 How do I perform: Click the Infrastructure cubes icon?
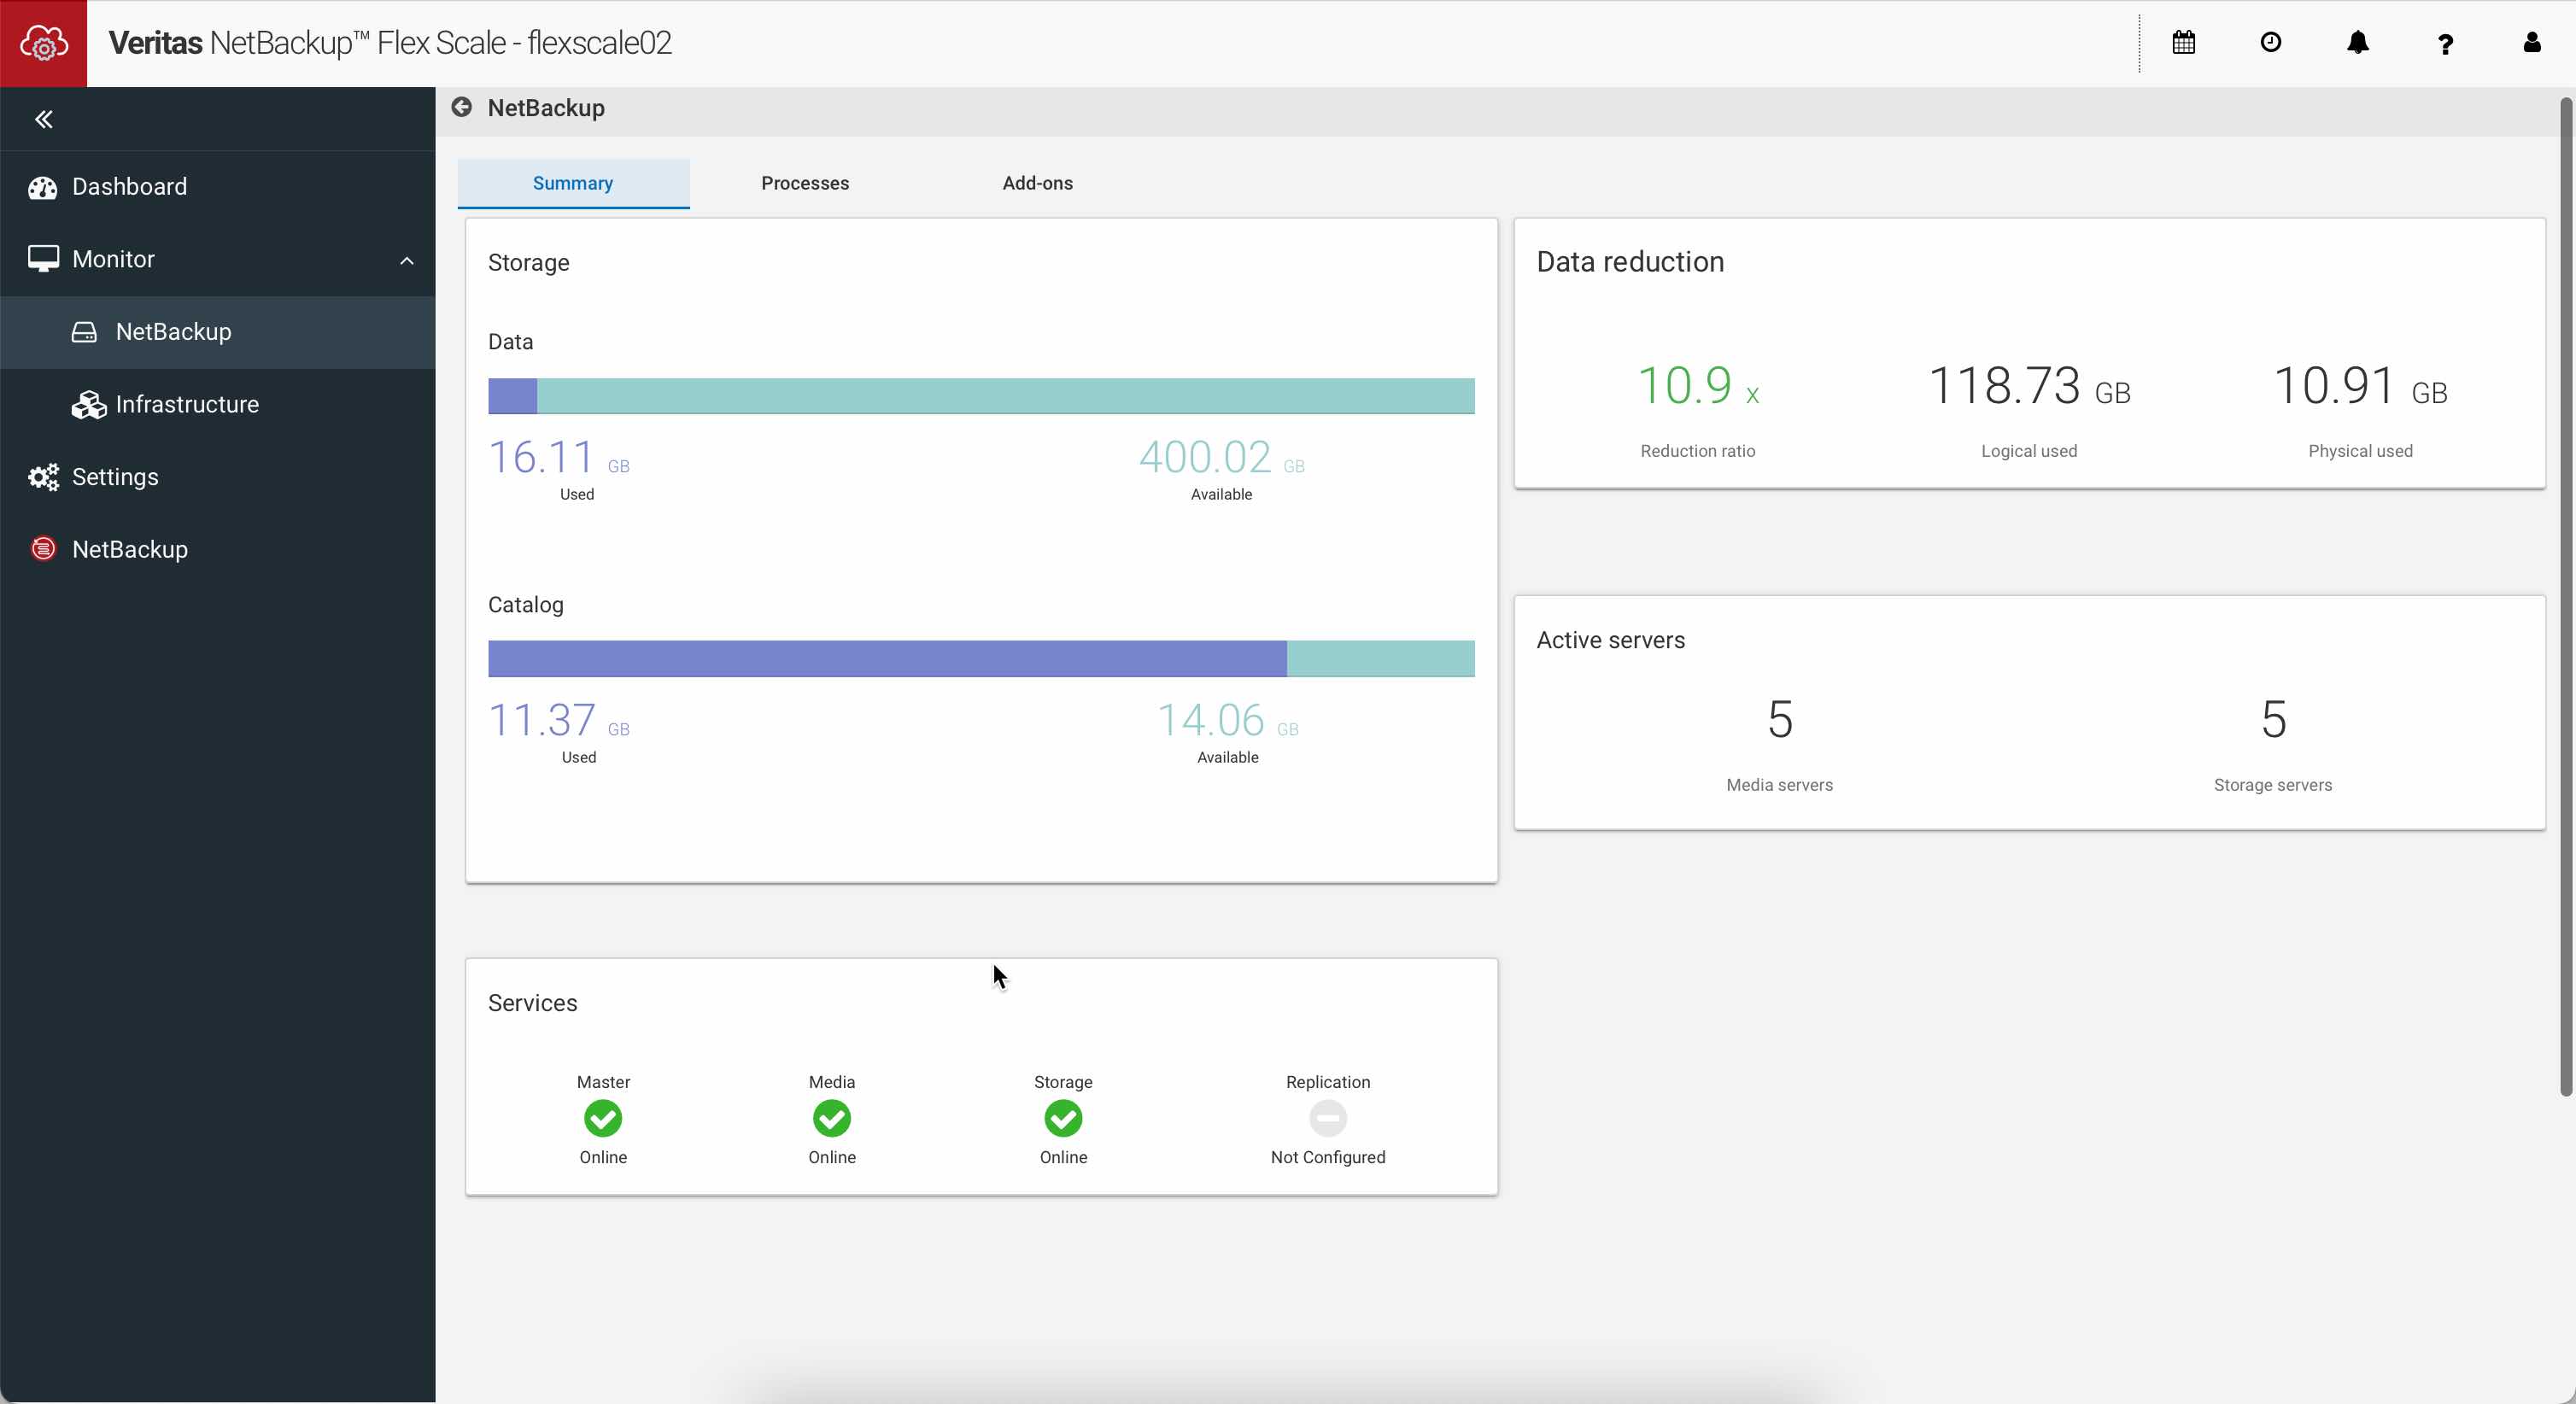point(88,405)
